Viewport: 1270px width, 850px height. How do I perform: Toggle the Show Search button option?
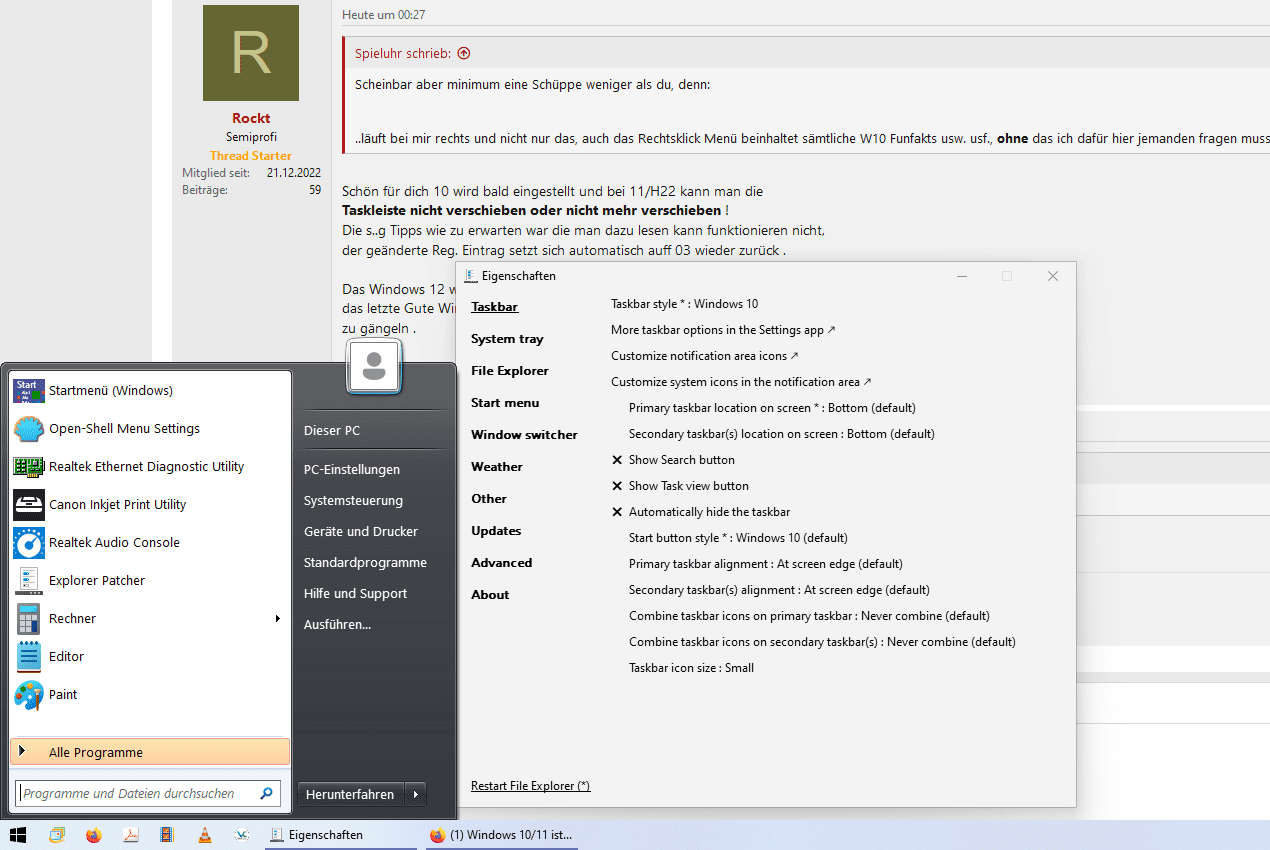point(673,460)
